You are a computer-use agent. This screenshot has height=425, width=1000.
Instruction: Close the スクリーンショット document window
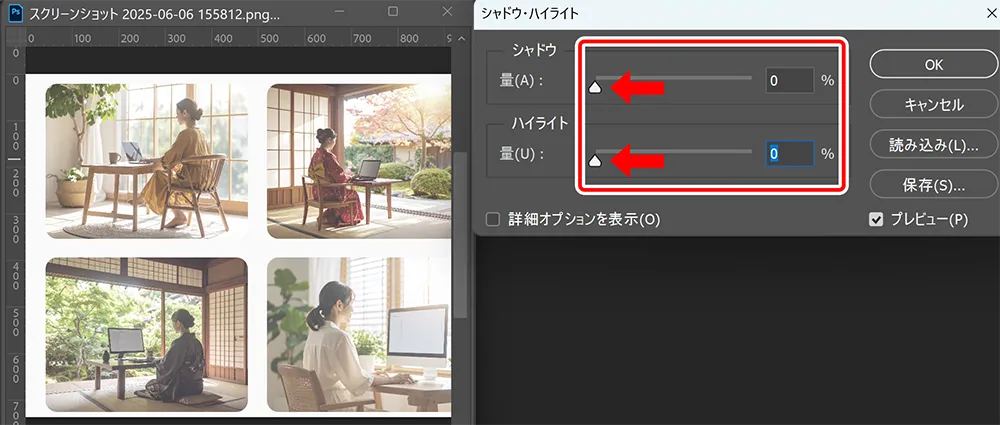coord(448,11)
